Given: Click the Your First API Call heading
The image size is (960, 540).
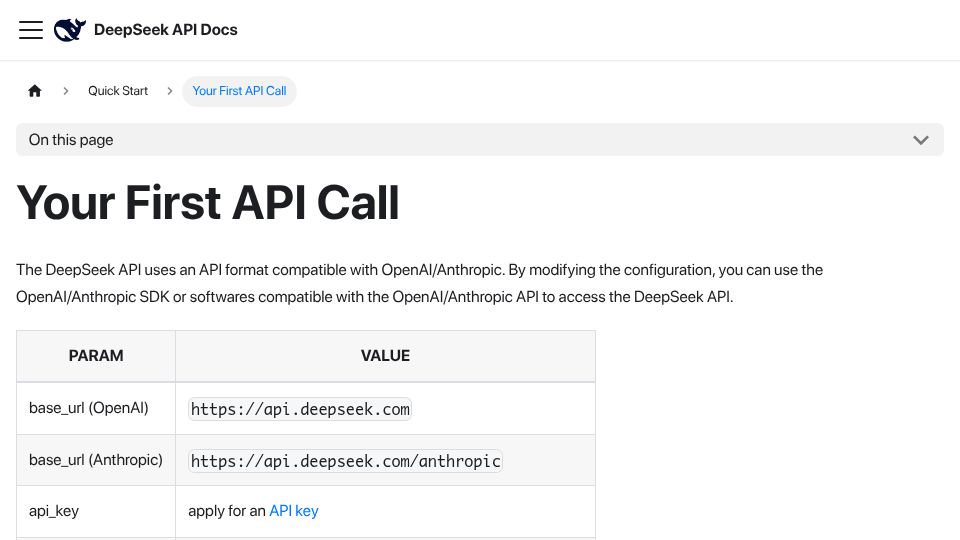Looking at the screenshot, I should tap(208, 203).
